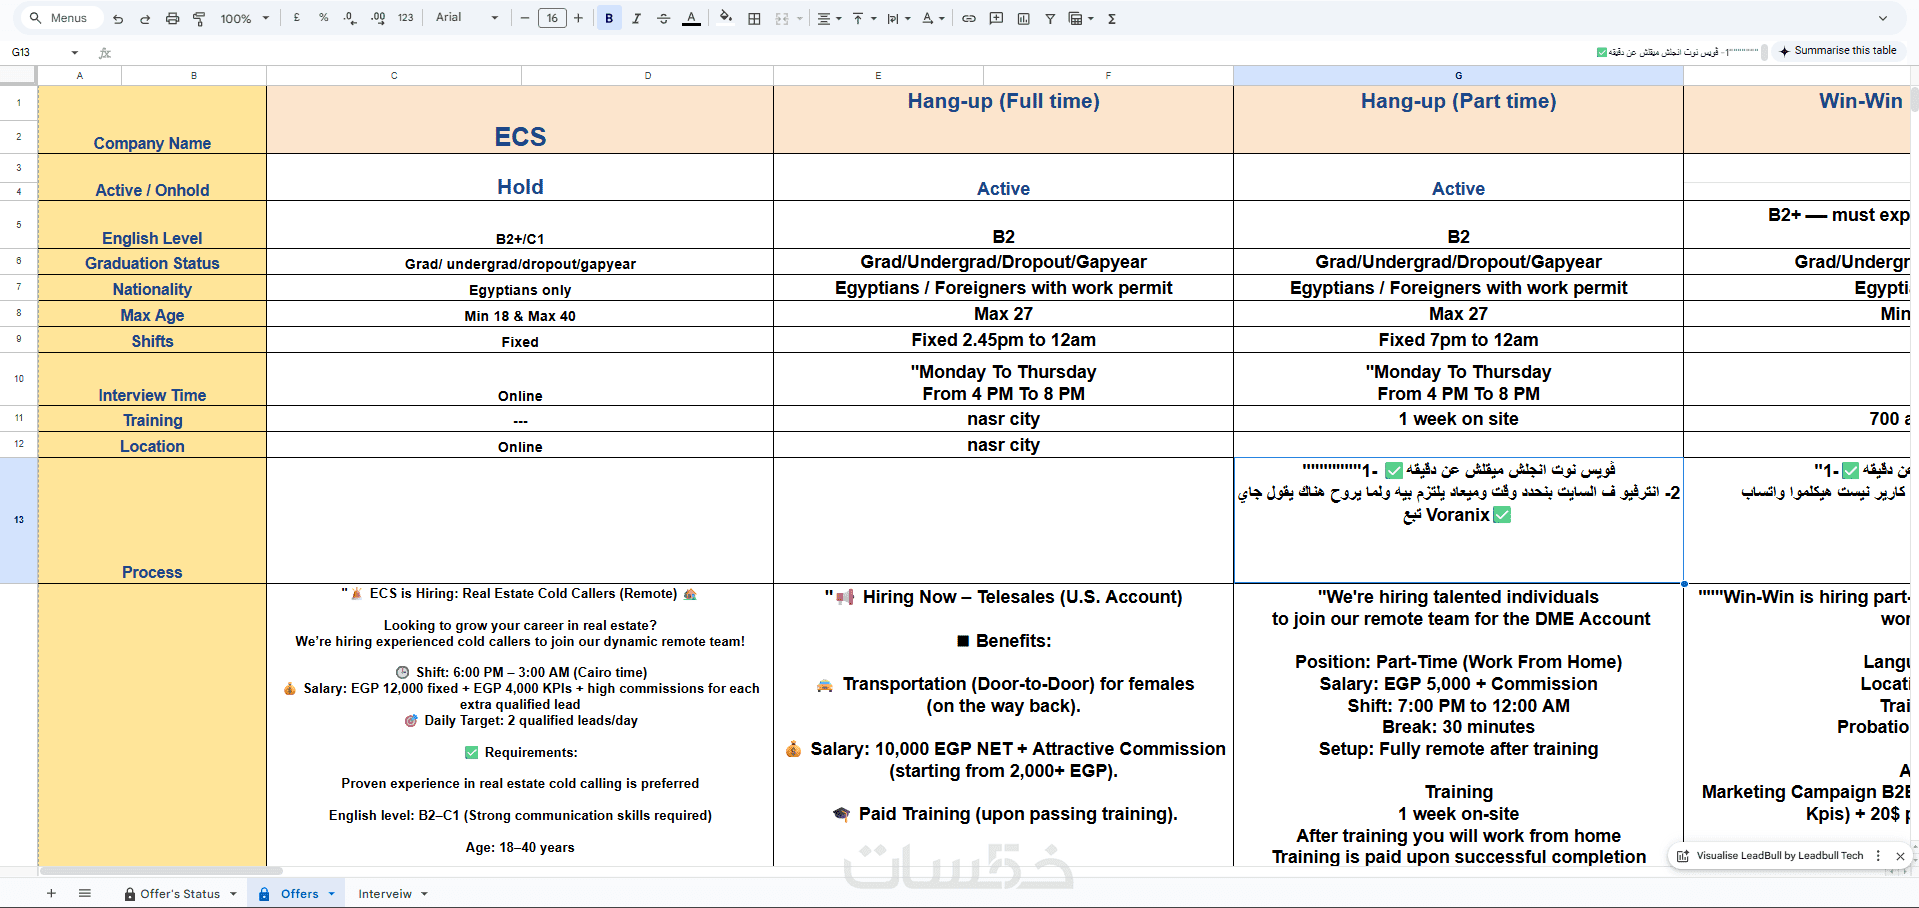The width and height of the screenshot is (1919, 908).
Task: Select column C header
Action: coord(394,76)
